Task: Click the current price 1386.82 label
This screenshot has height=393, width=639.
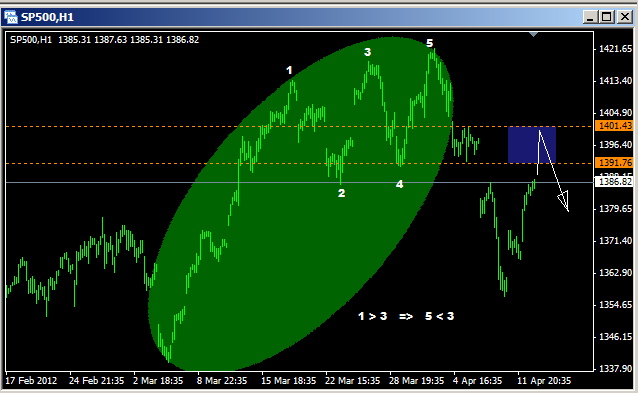Action: (615, 182)
